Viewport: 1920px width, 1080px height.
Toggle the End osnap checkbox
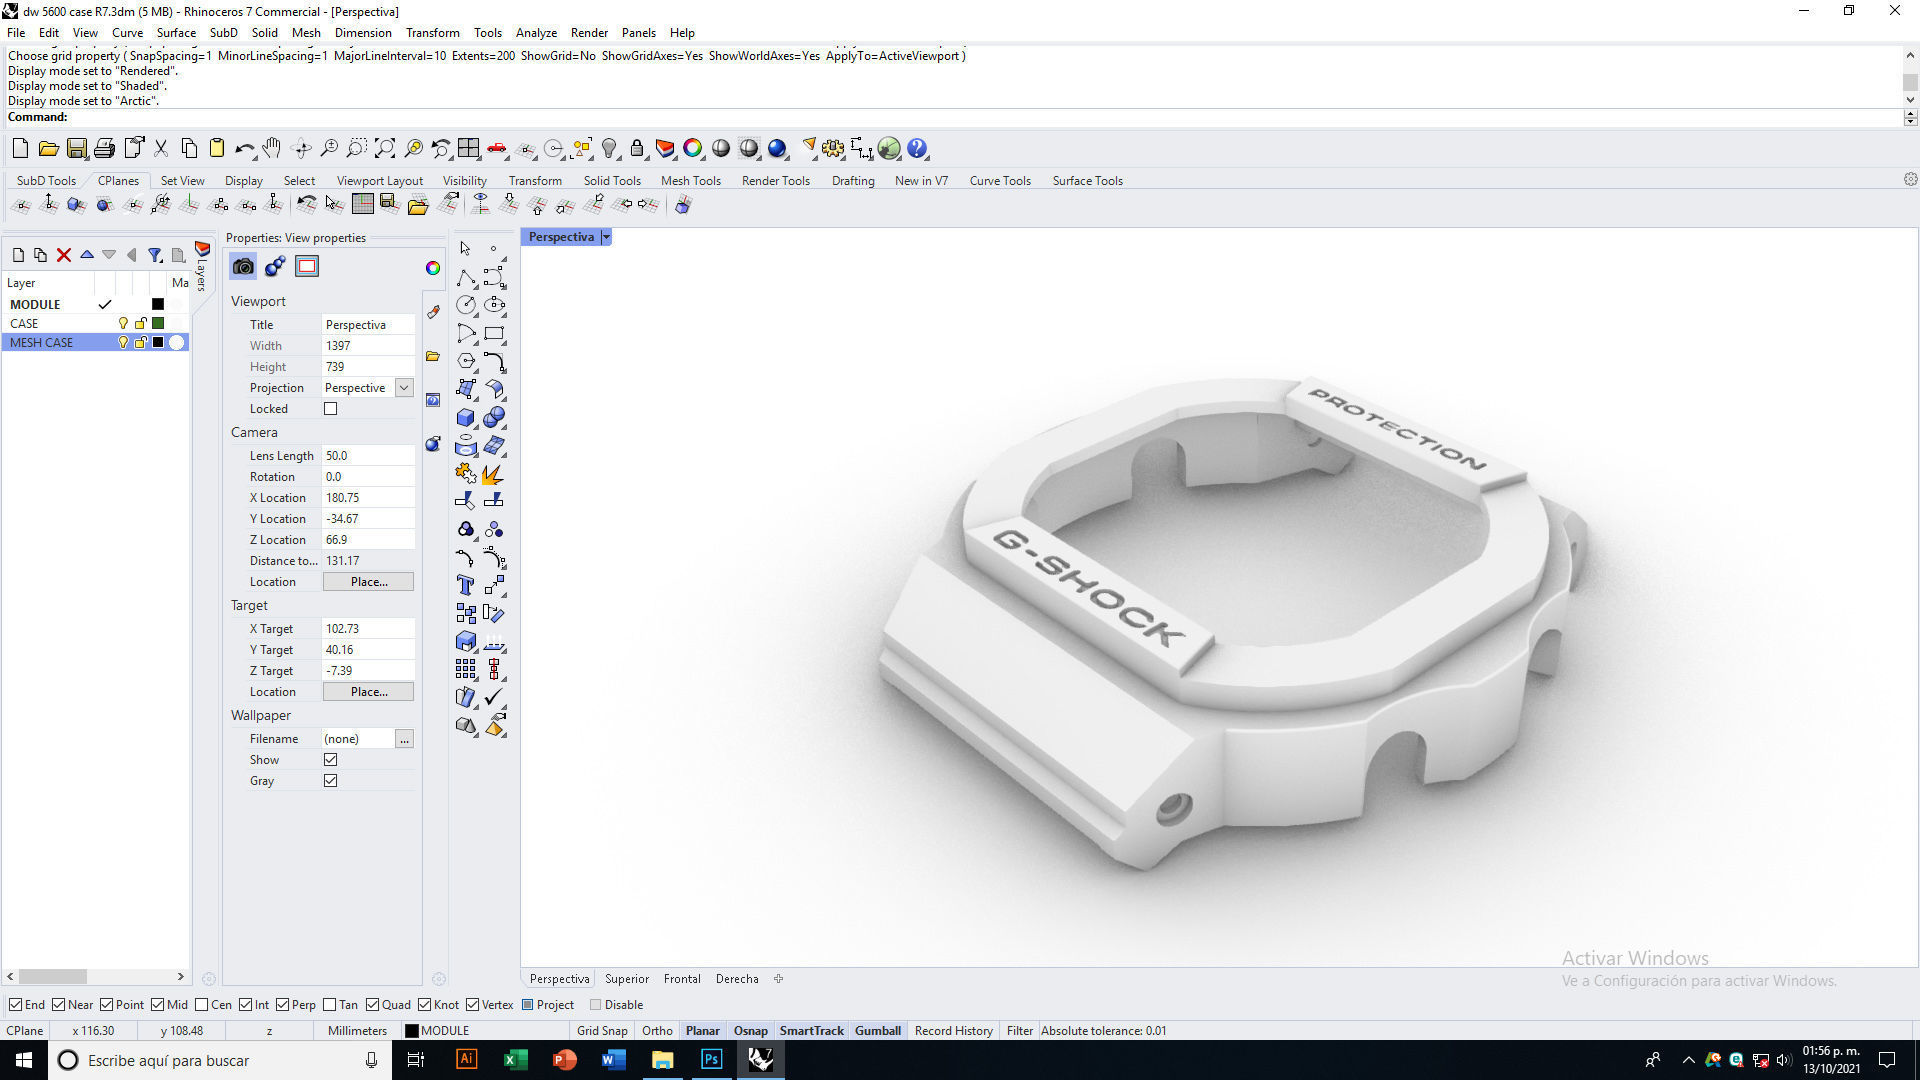(x=15, y=1005)
